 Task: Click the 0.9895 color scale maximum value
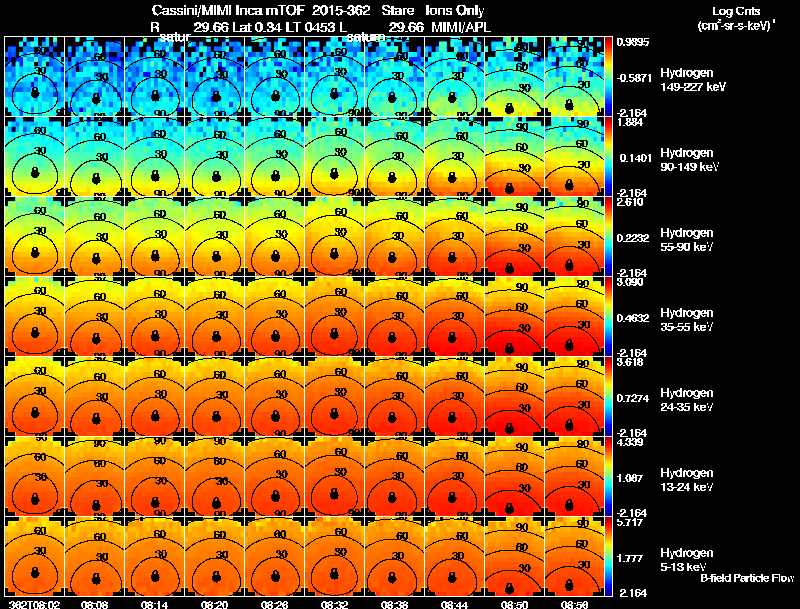[633, 42]
